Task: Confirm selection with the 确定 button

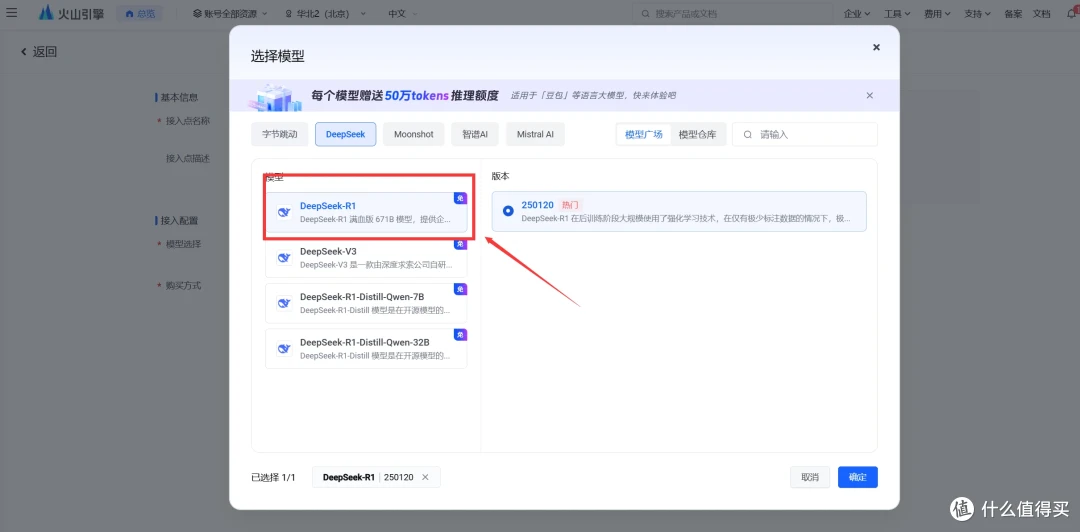Action: click(x=858, y=477)
